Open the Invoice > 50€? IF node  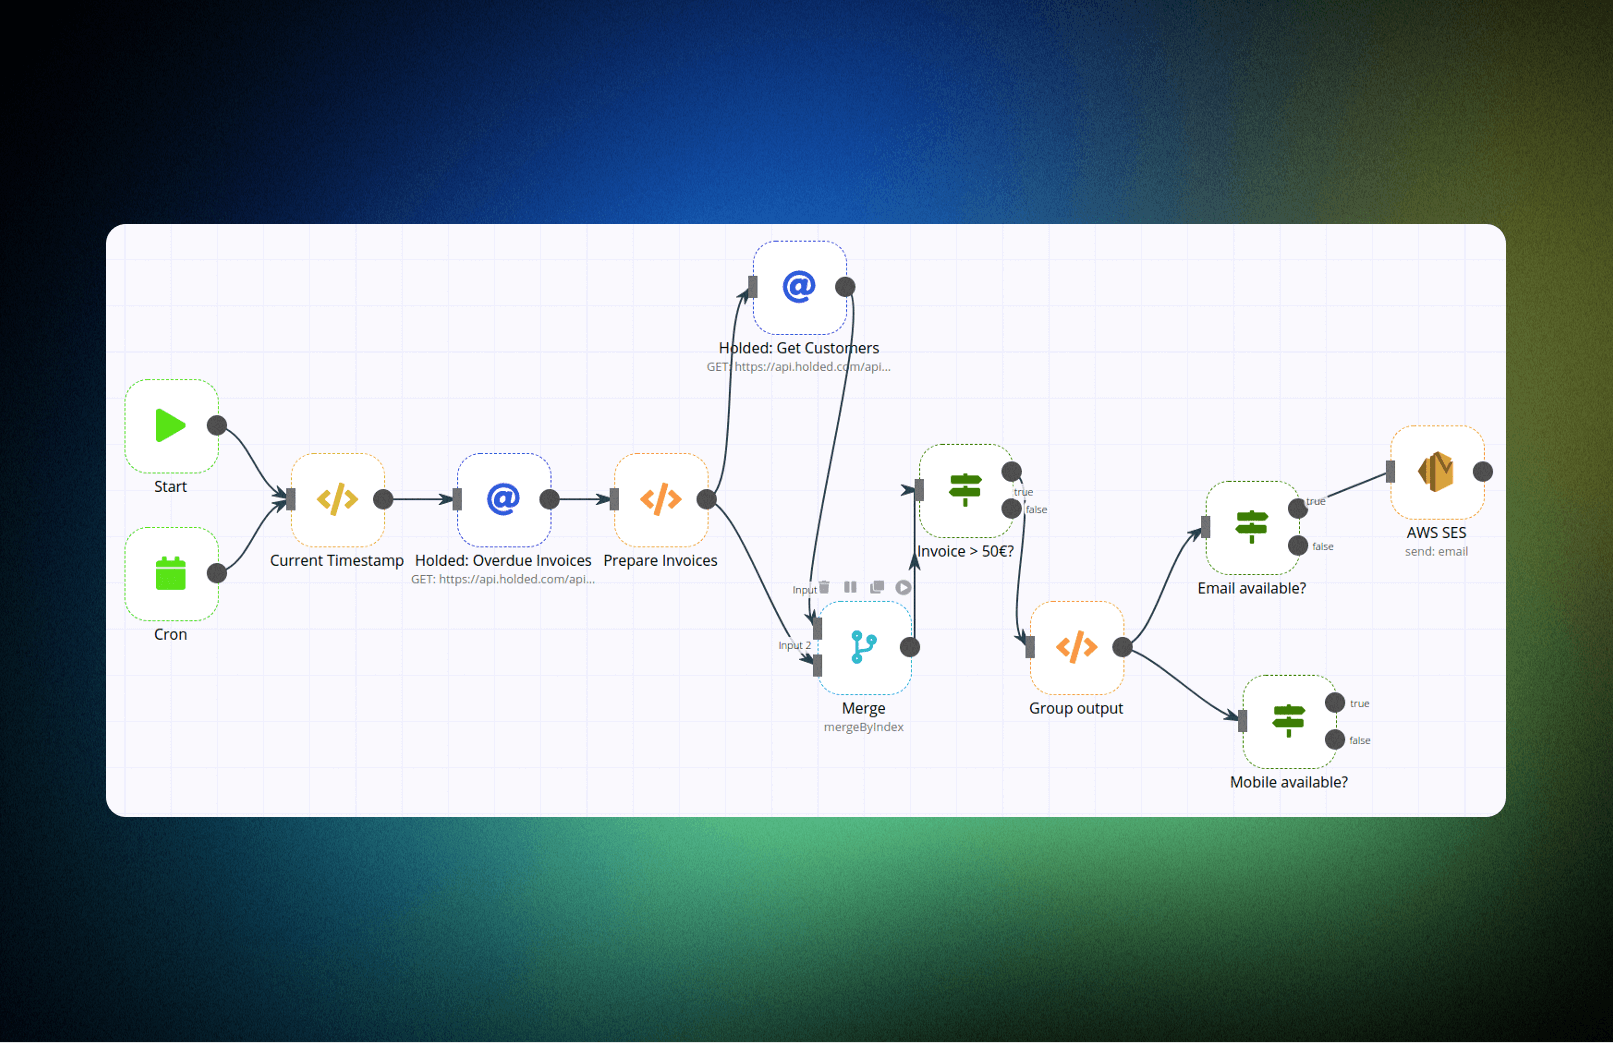[x=966, y=491]
